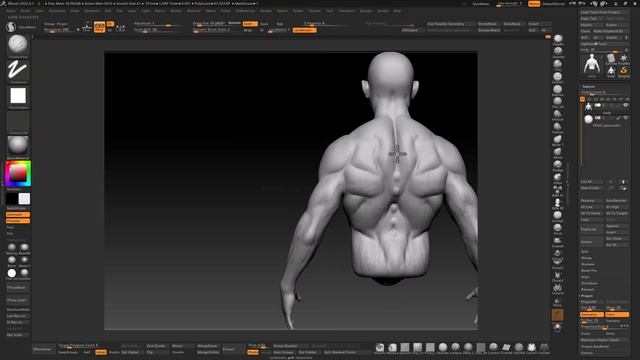Expand the Boolean section

(588, 264)
